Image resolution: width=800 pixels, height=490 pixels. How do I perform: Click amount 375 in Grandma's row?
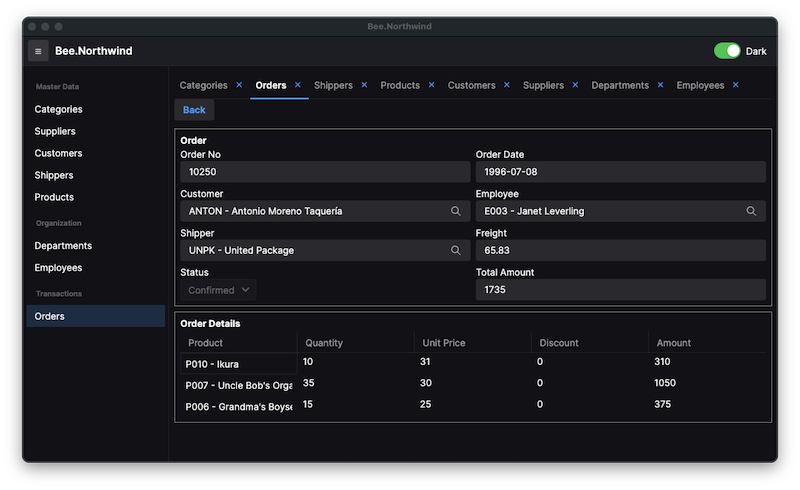click(x=662, y=404)
